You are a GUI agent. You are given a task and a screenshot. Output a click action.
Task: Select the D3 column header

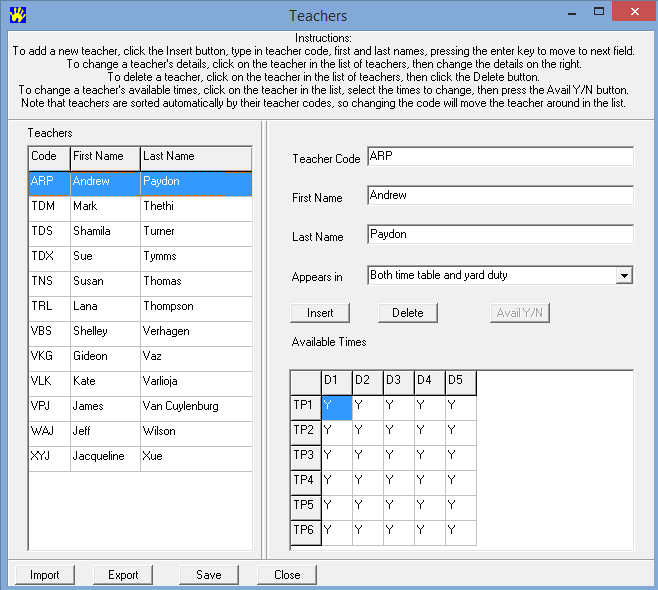pos(399,382)
